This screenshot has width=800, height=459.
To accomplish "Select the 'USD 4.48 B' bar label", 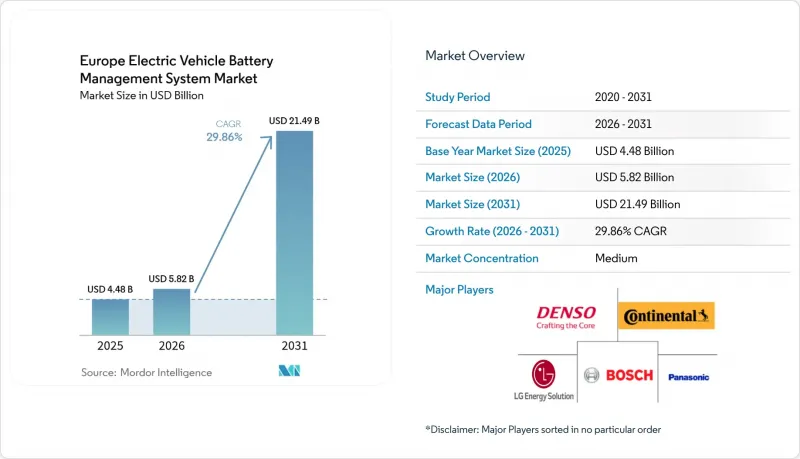I will click(x=110, y=289).
